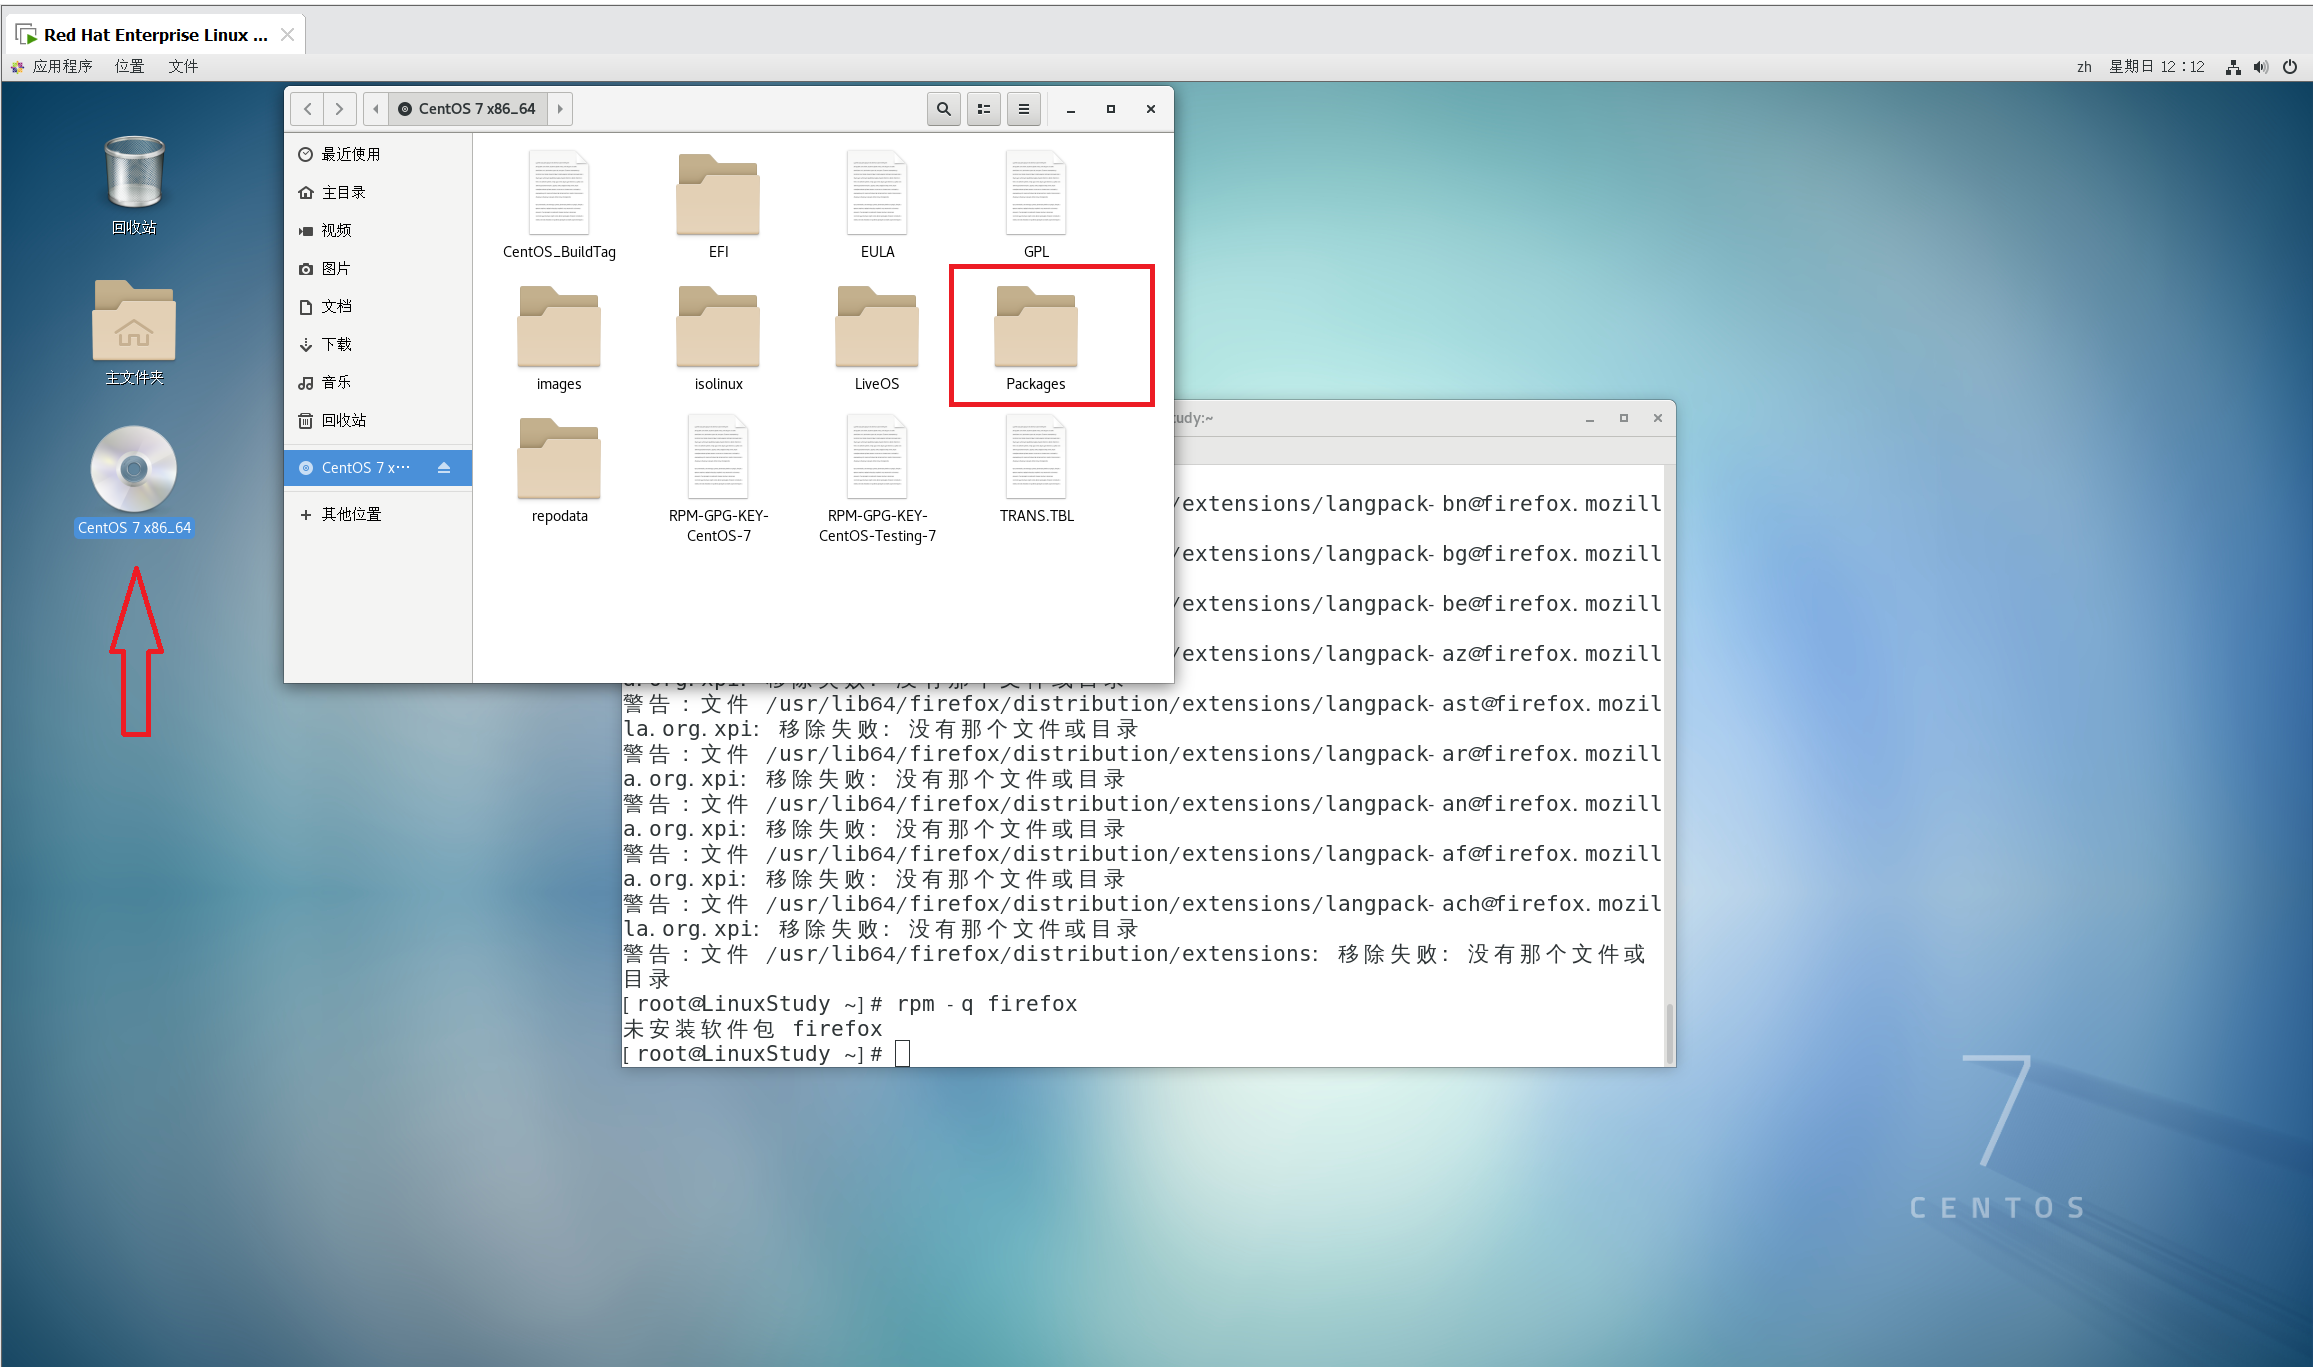2313x1367 pixels.
Task: Go to 回收站 in file manager sidebar
Action: [x=378, y=420]
